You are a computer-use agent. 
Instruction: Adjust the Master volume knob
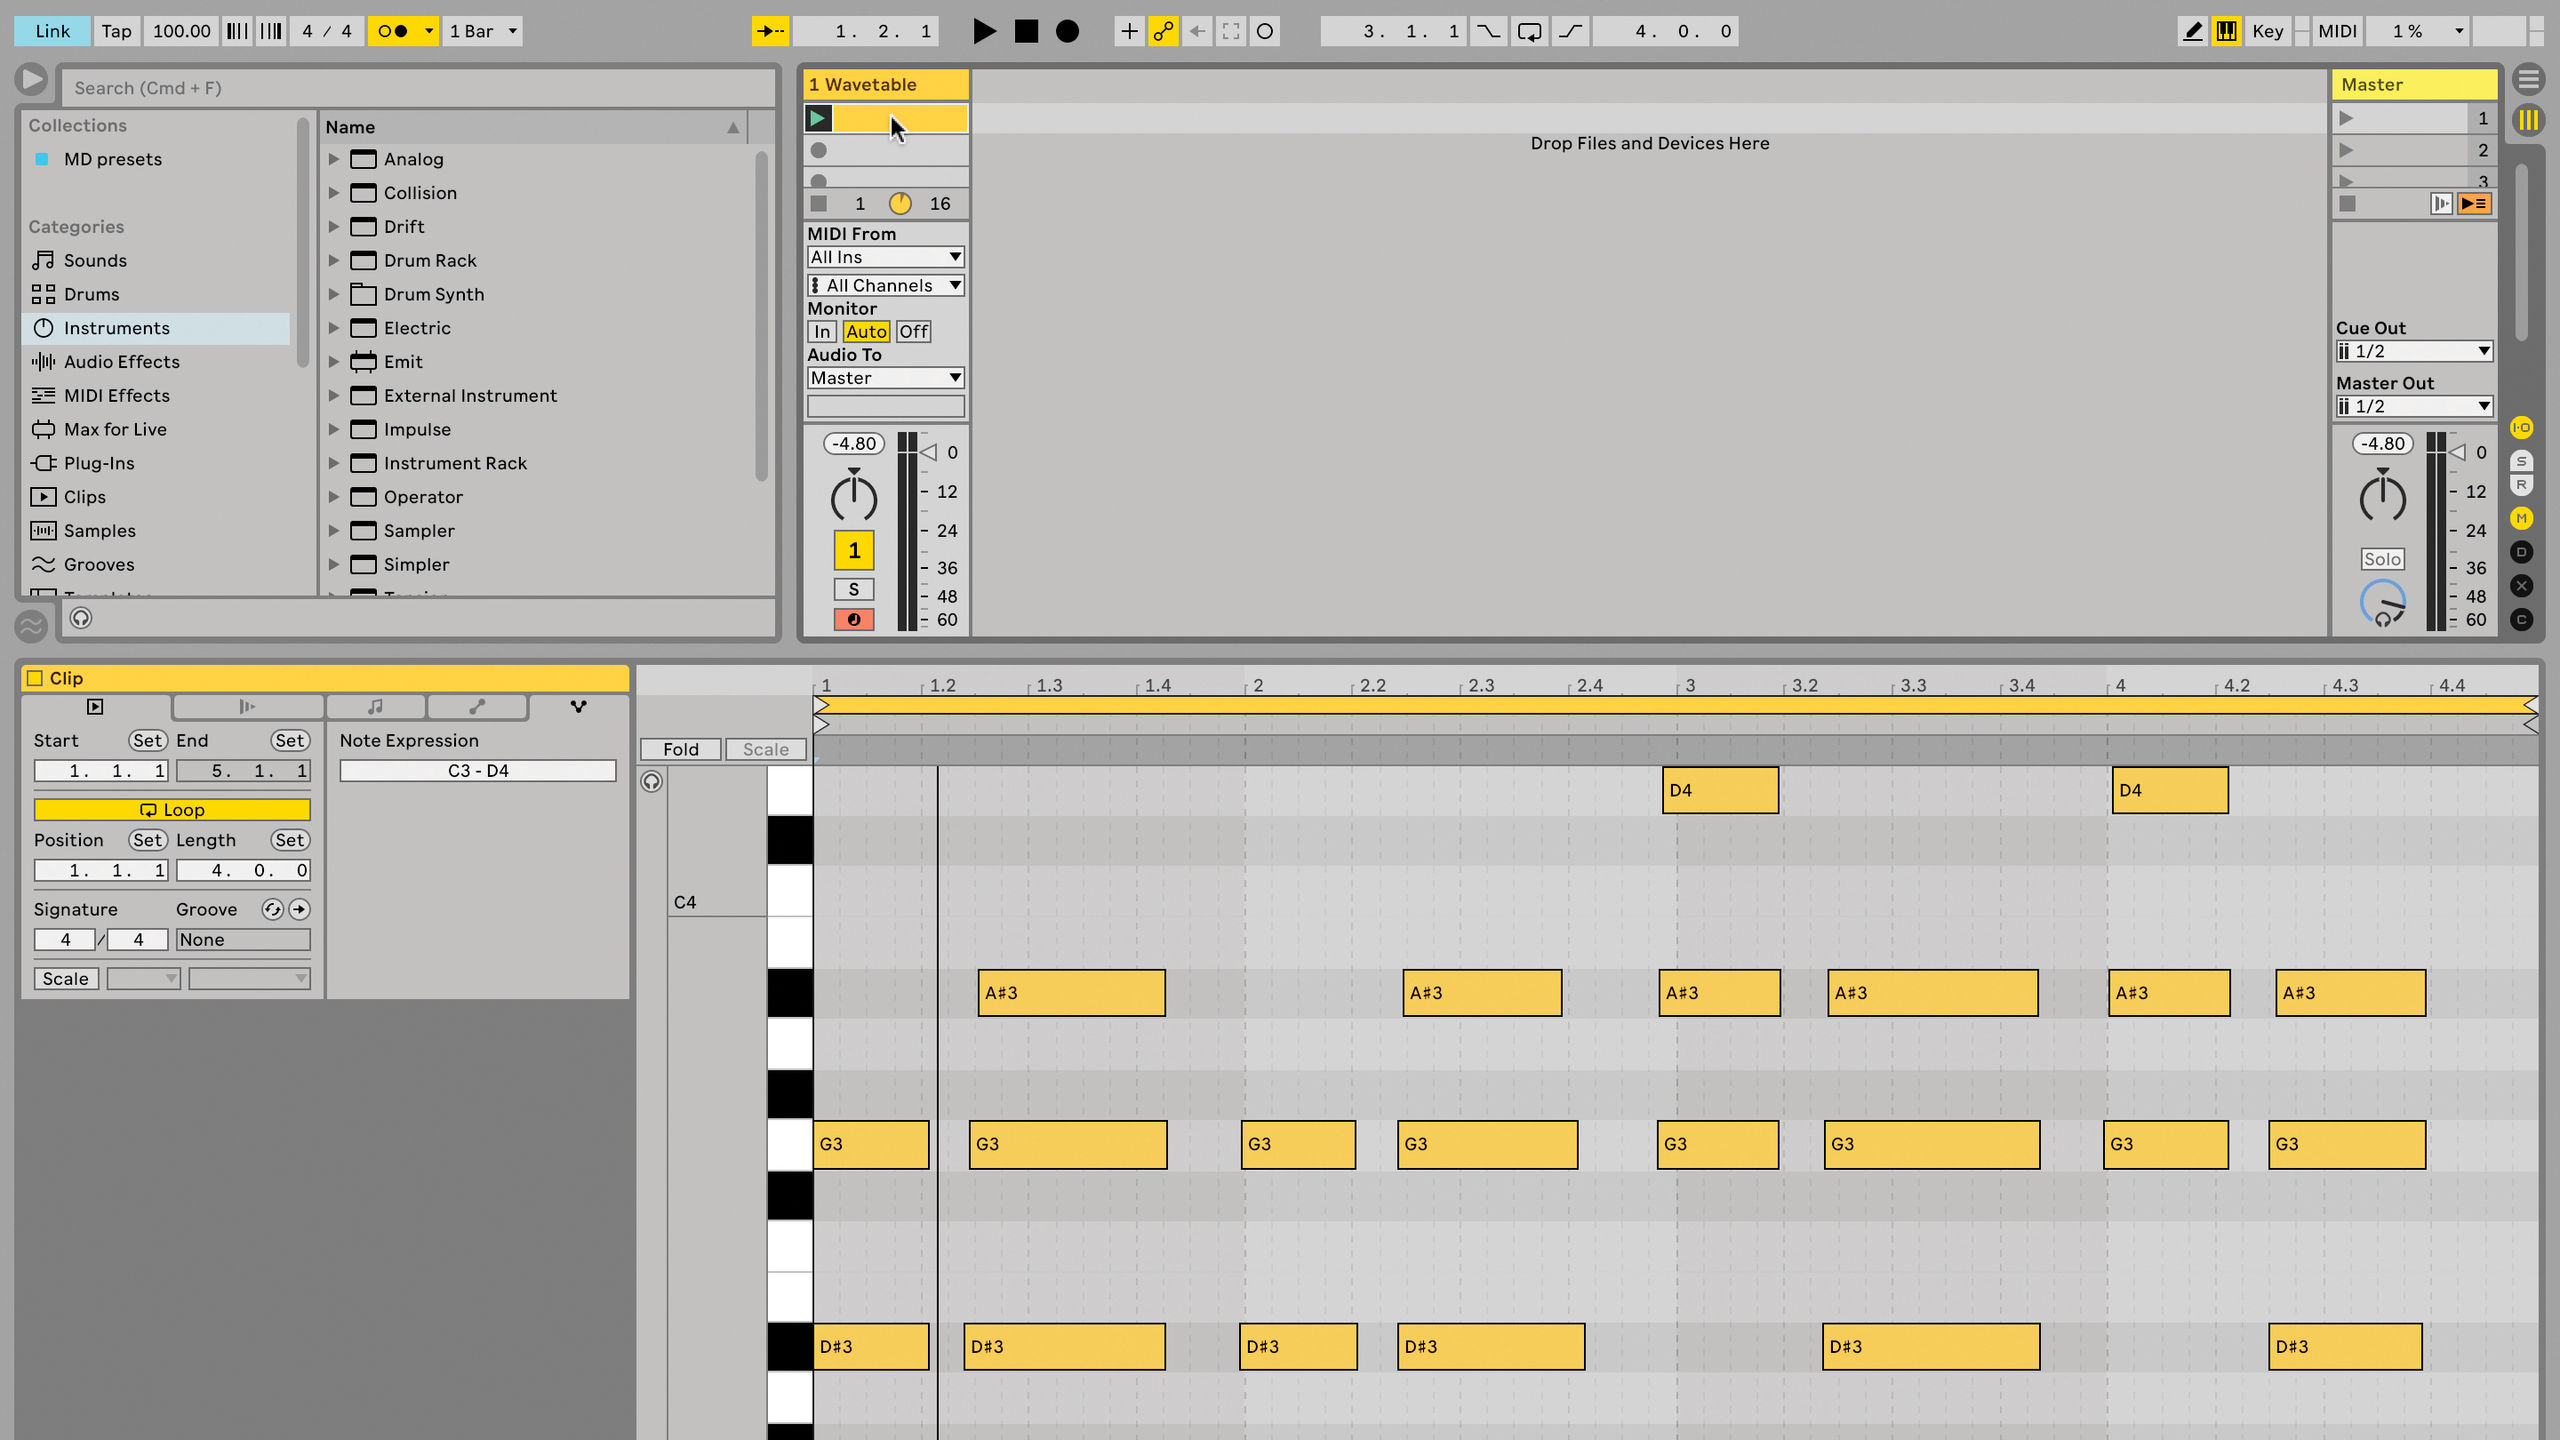coord(2383,497)
